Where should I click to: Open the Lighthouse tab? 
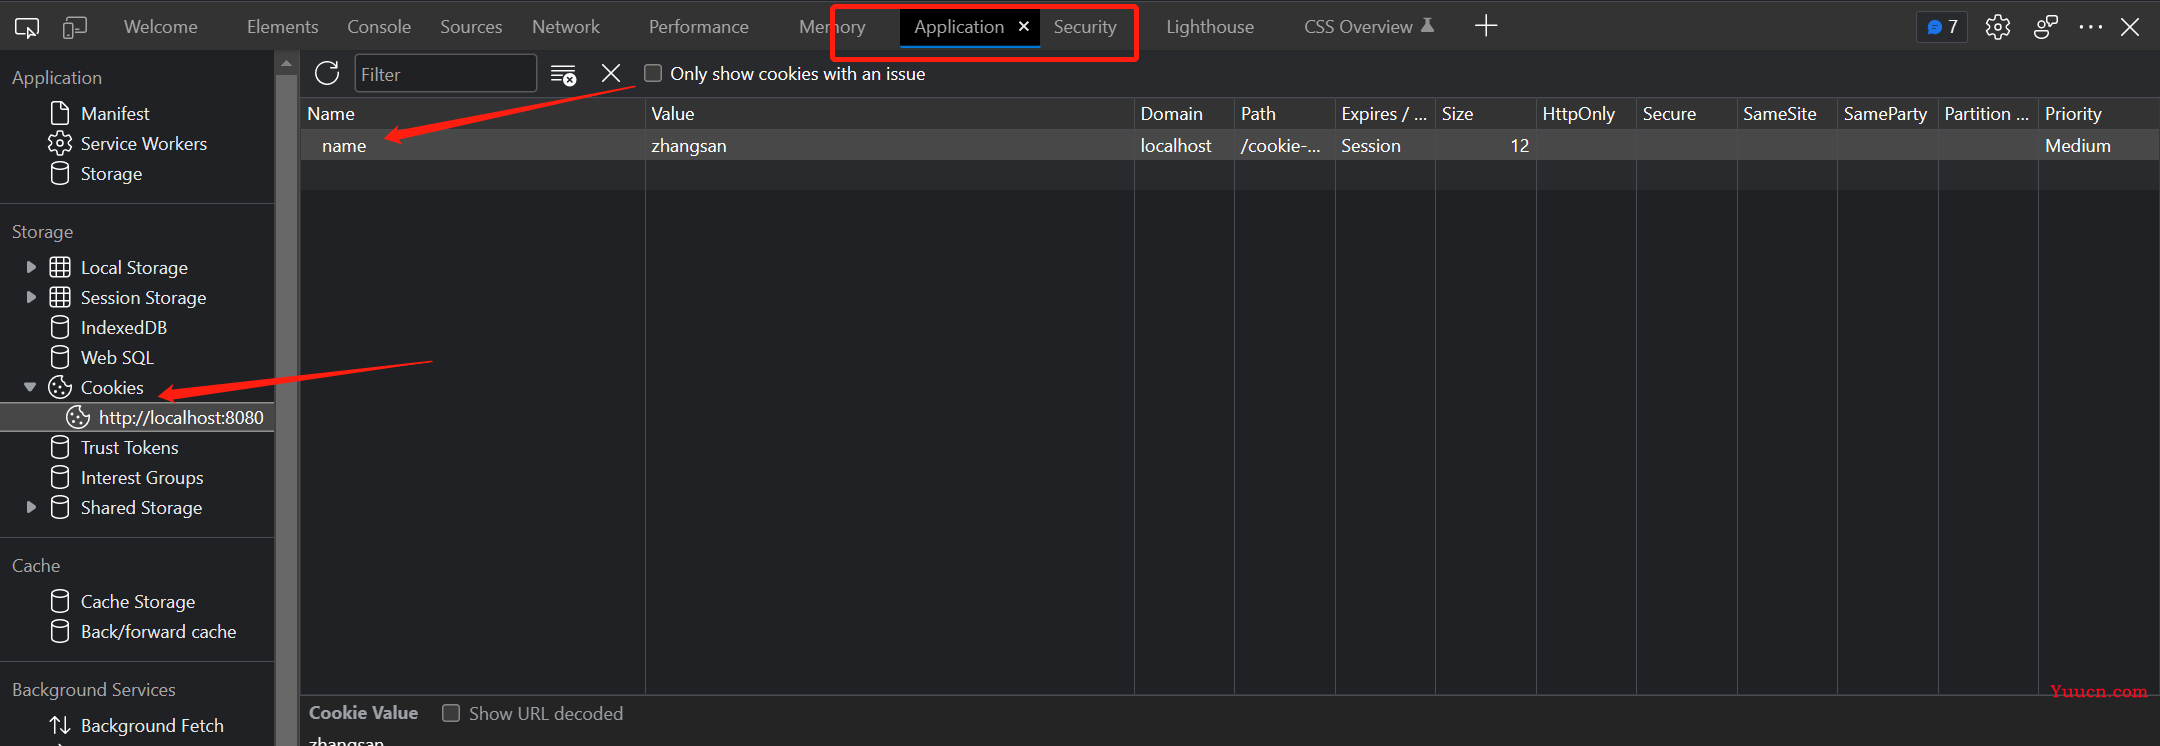tap(1210, 27)
